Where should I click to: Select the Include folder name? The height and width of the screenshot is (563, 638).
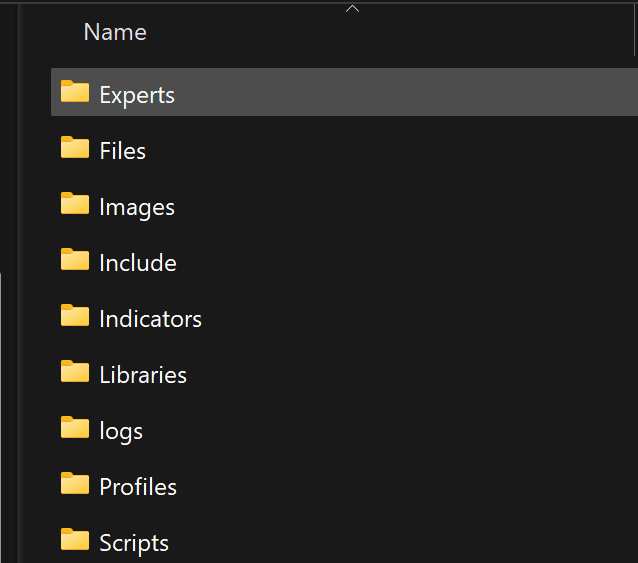[x=138, y=263]
